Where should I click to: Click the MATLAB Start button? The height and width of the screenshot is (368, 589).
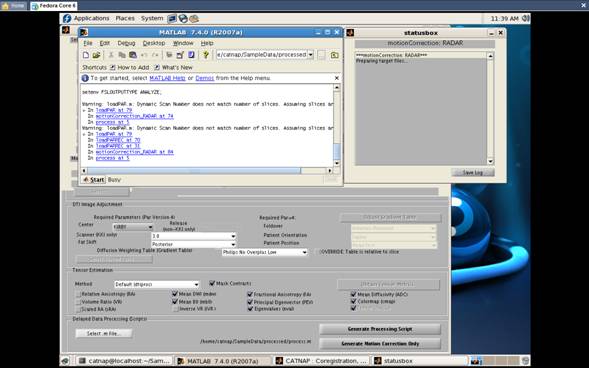tap(93, 180)
